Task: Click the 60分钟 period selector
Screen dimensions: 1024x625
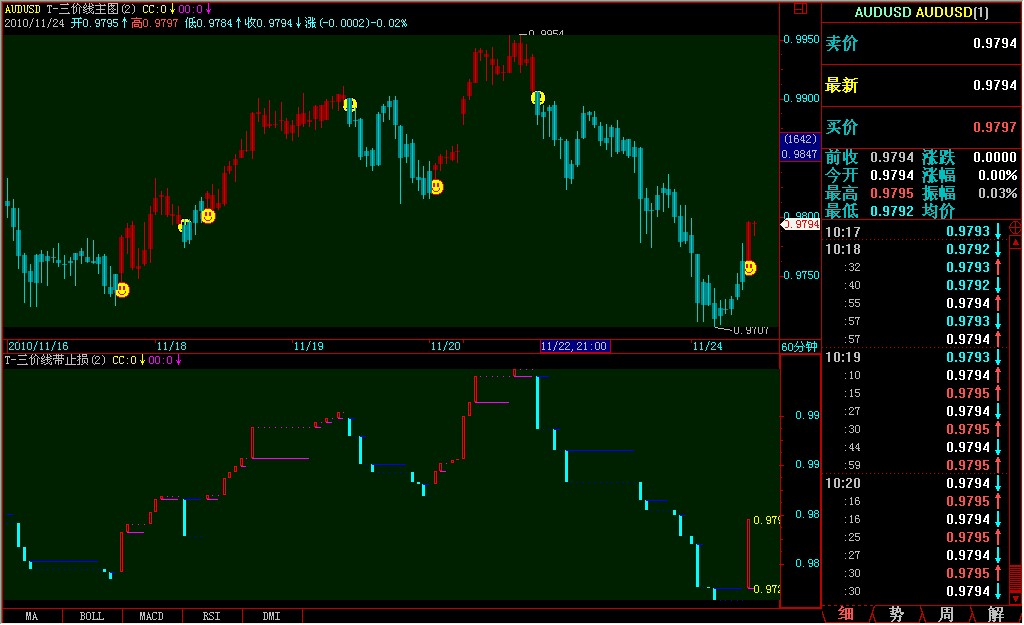Action: click(x=799, y=347)
